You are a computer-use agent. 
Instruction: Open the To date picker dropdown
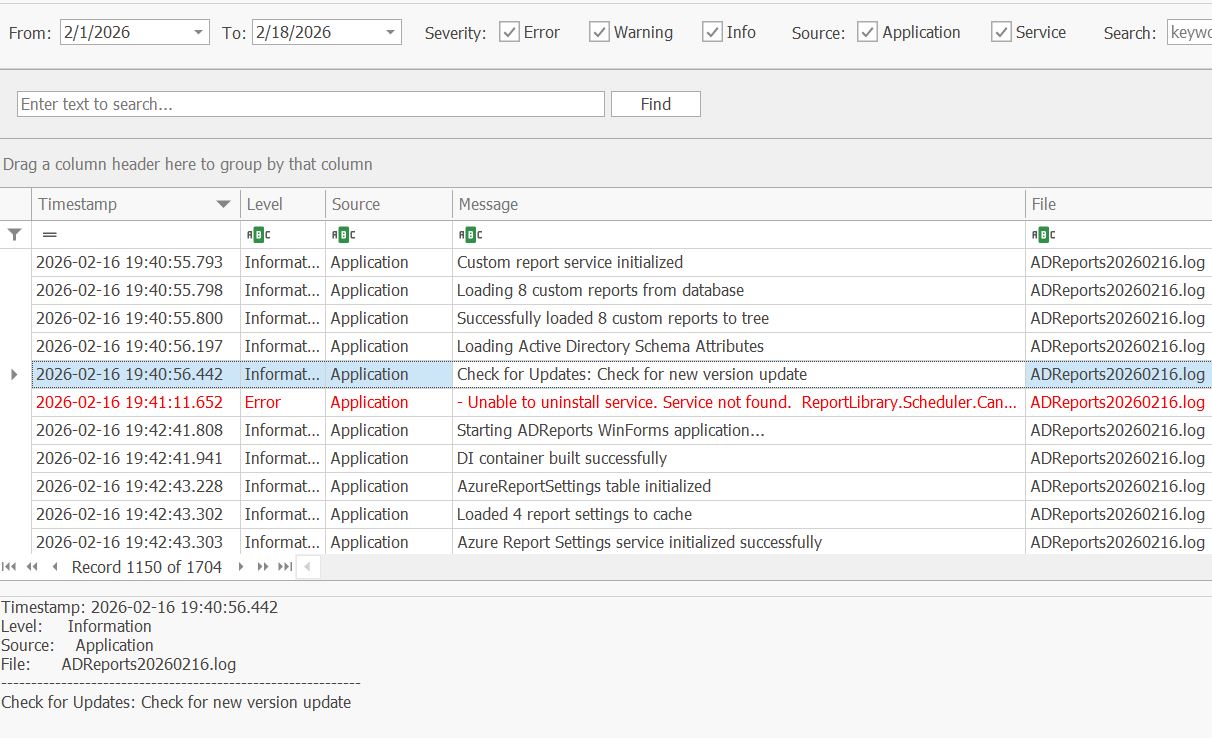388,31
